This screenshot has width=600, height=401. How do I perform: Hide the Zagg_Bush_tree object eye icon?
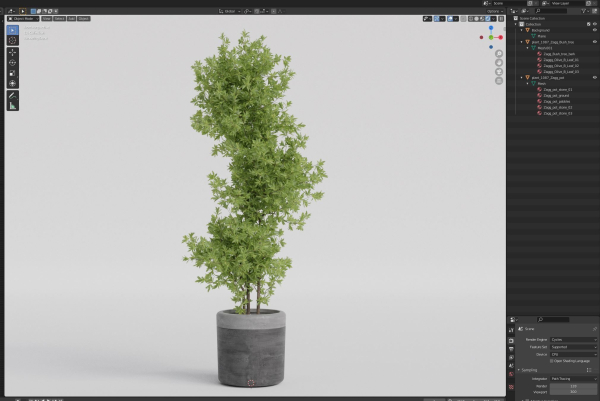click(x=595, y=42)
